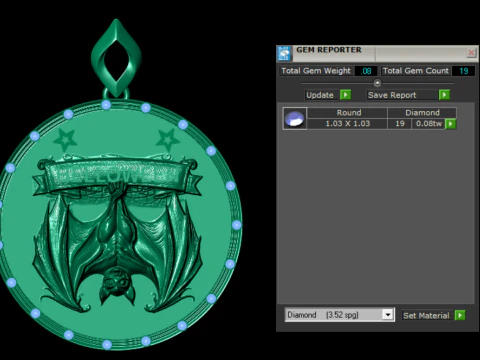Select the hanging bat relief on pendant
Screen dimensions: 480x360
117,247
